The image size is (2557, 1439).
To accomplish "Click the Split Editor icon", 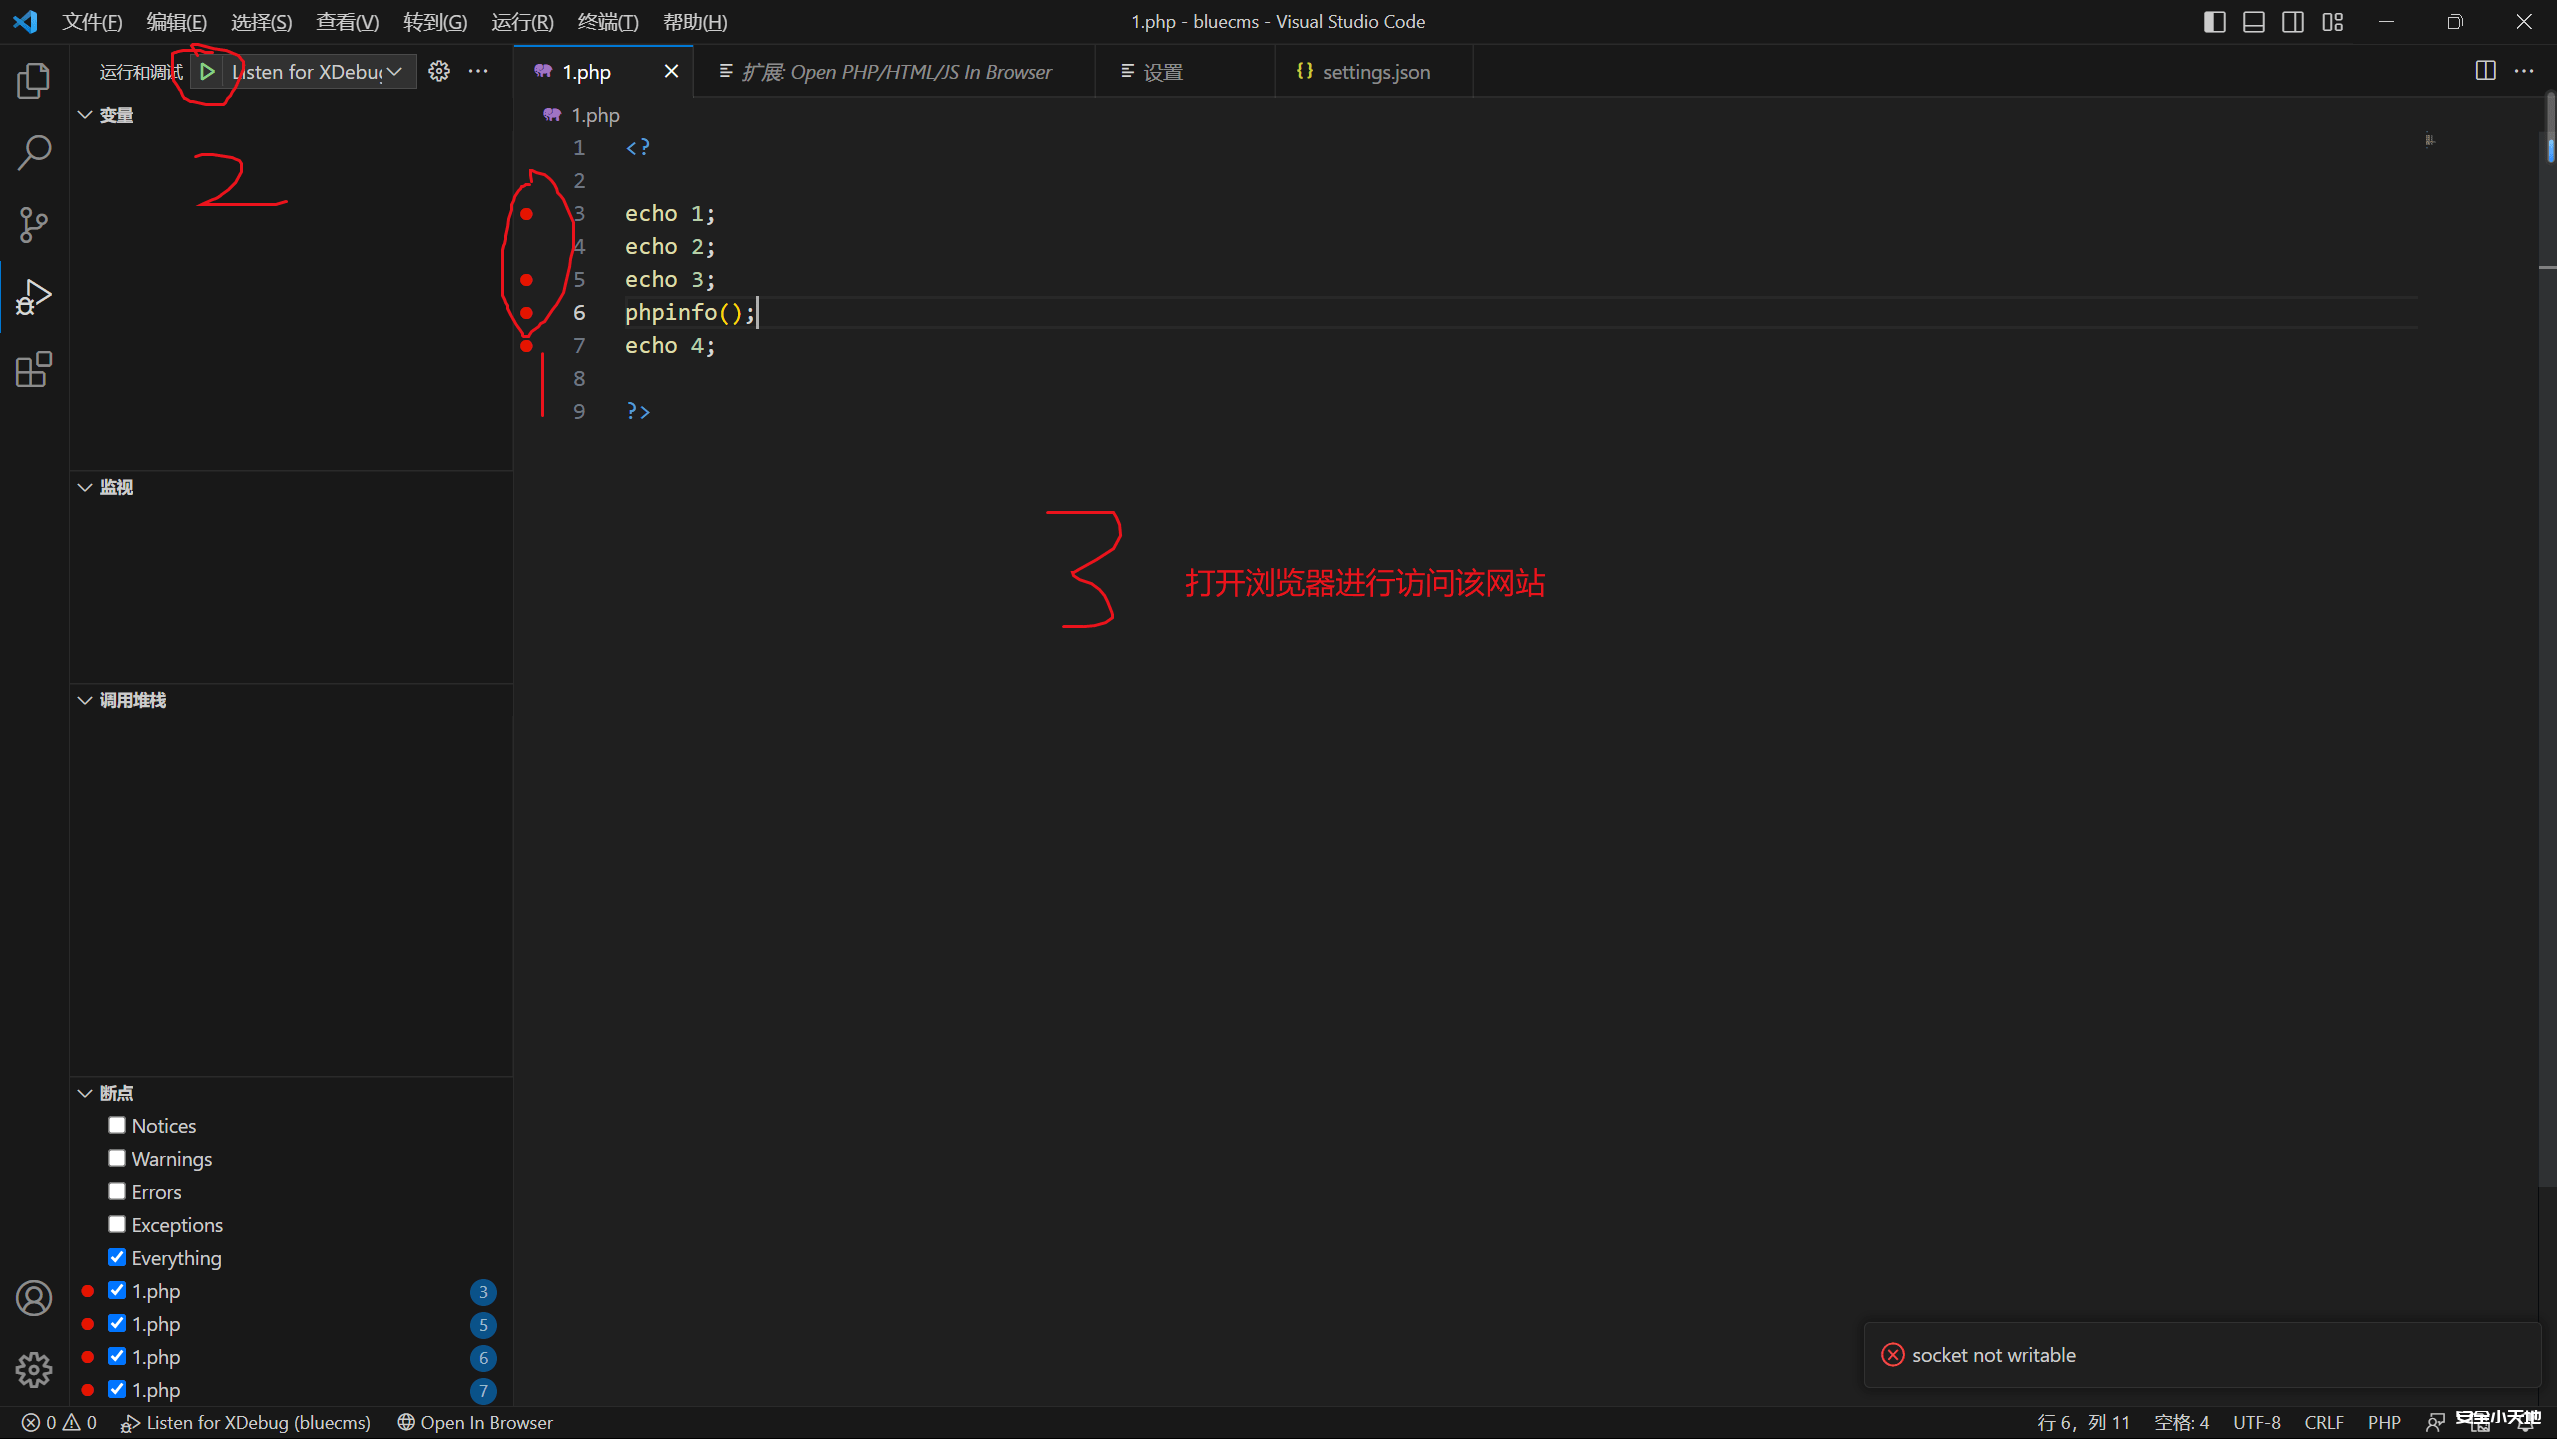I will [2484, 70].
